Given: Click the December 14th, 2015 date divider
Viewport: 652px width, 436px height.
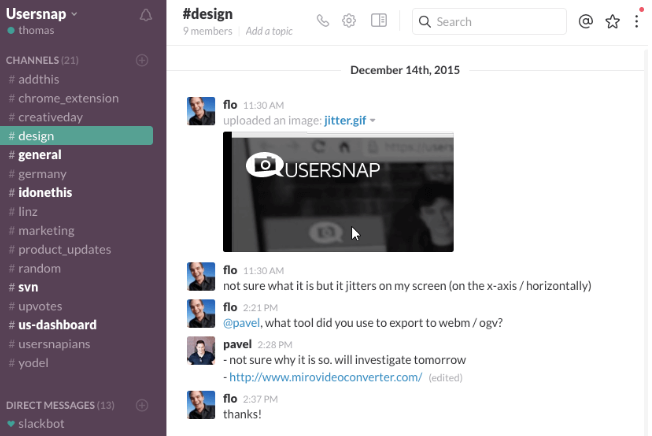Looking at the screenshot, I should point(405,70).
